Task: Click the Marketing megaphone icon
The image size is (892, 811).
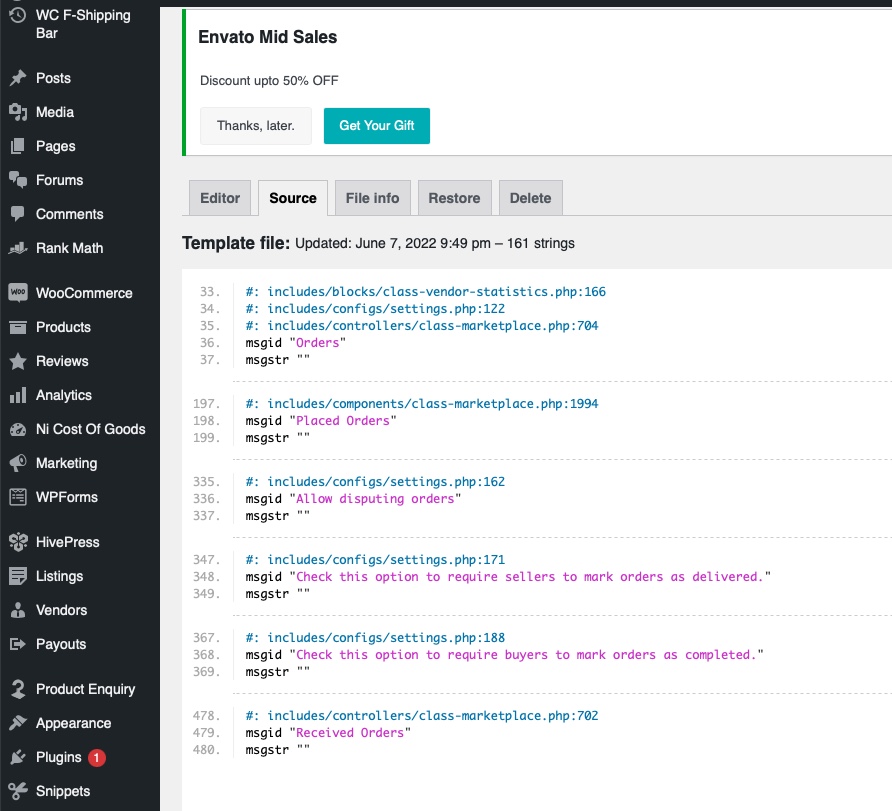Action: 18,463
